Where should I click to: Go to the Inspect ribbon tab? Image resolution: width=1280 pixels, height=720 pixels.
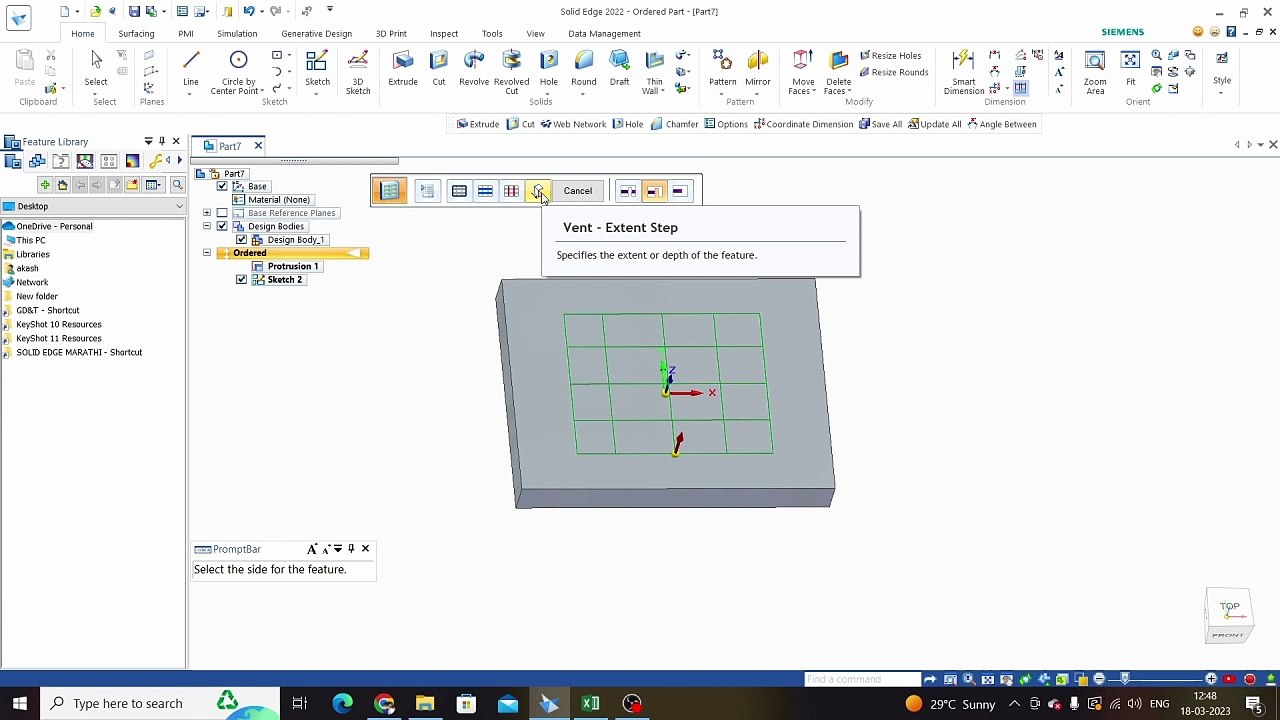(x=444, y=34)
